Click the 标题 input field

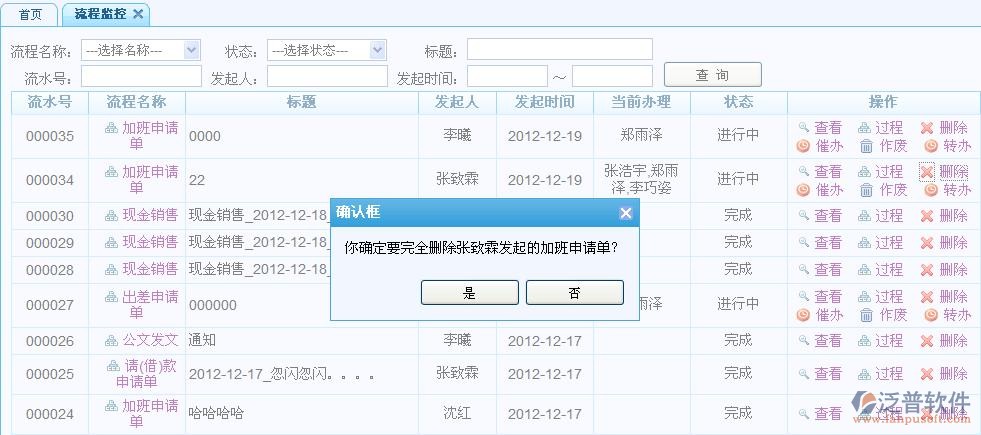click(559, 50)
